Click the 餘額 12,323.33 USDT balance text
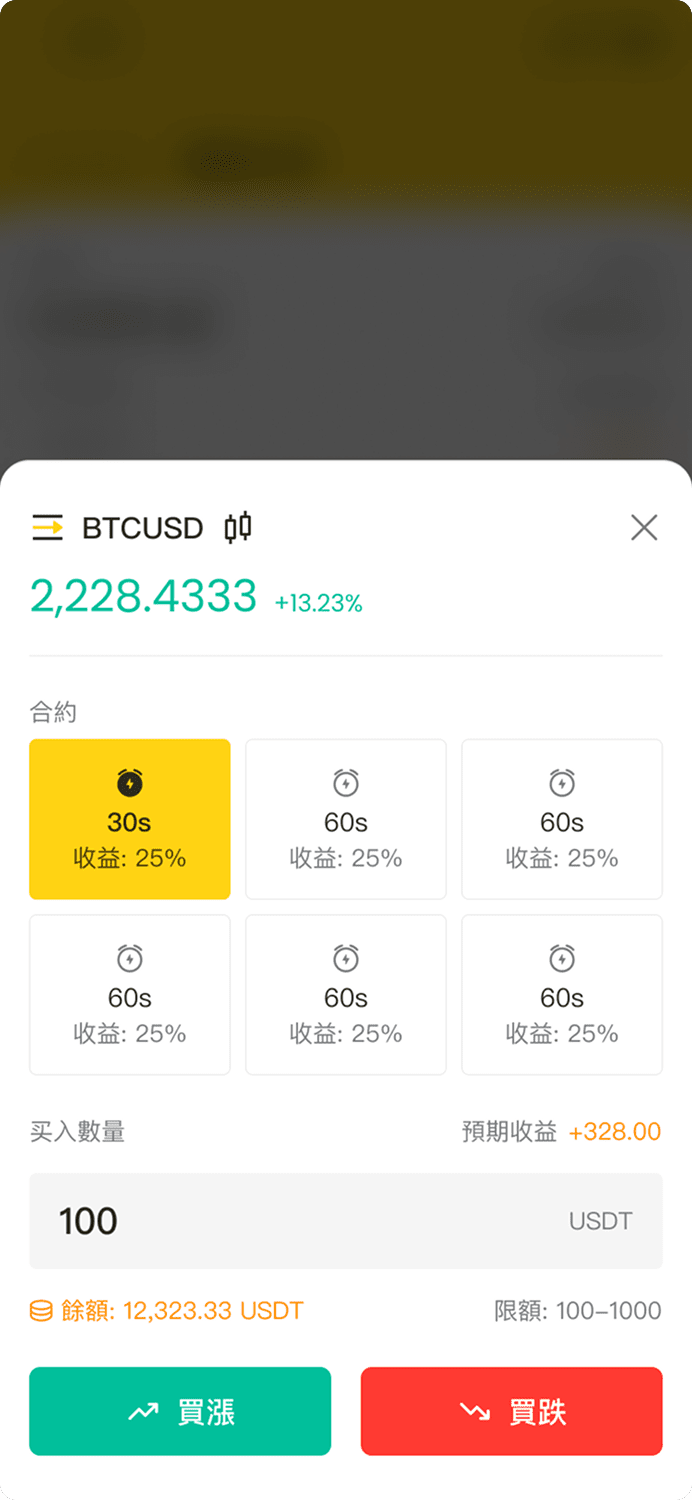The image size is (692, 1500). click(182, 1311)
